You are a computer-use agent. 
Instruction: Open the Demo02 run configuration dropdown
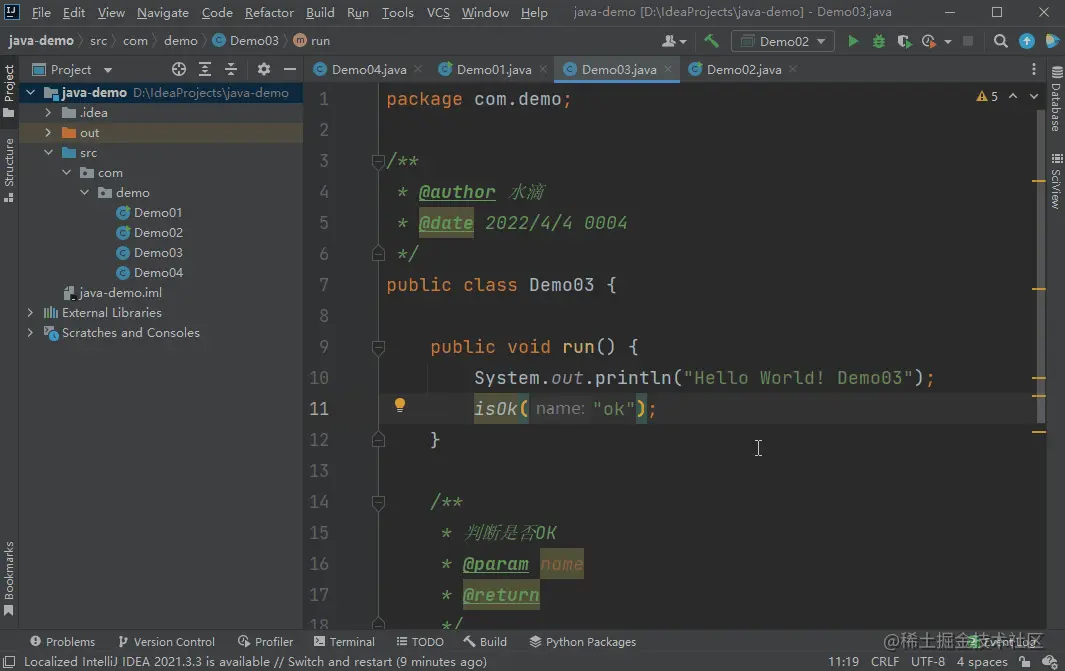coord(783,41)
